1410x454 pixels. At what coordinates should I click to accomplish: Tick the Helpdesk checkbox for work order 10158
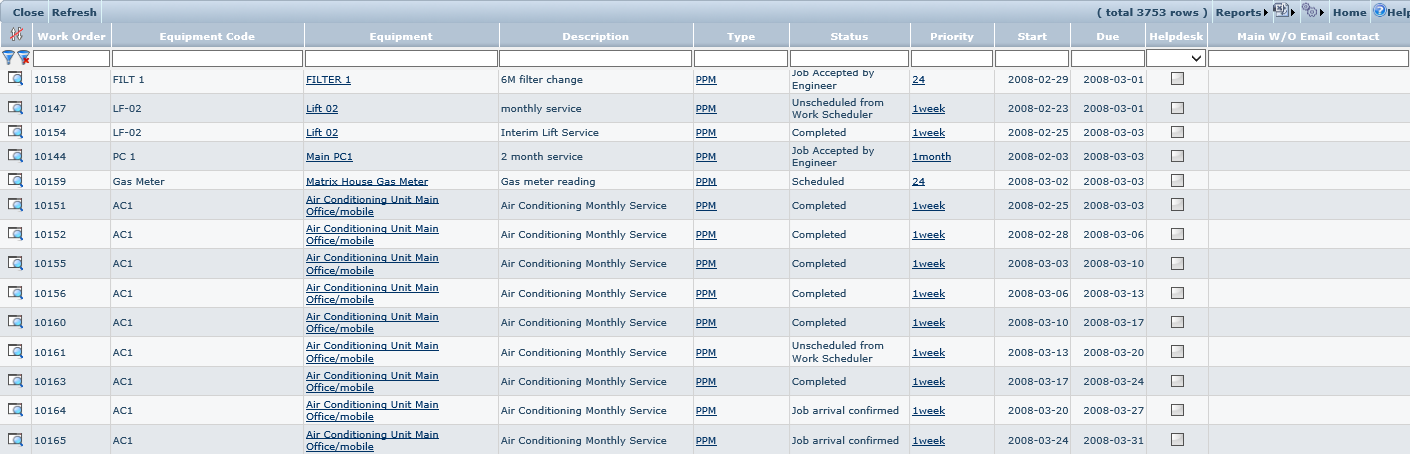(x=1177, y=79)
